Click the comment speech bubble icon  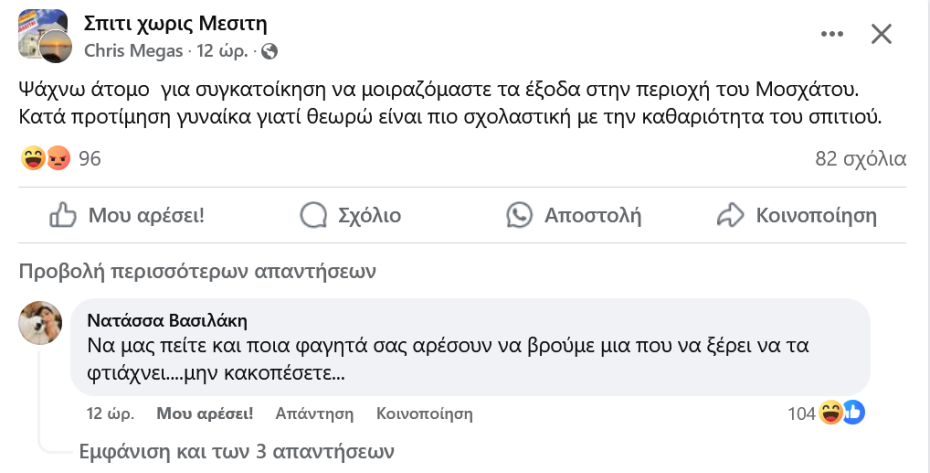click(x=314, y=215)
